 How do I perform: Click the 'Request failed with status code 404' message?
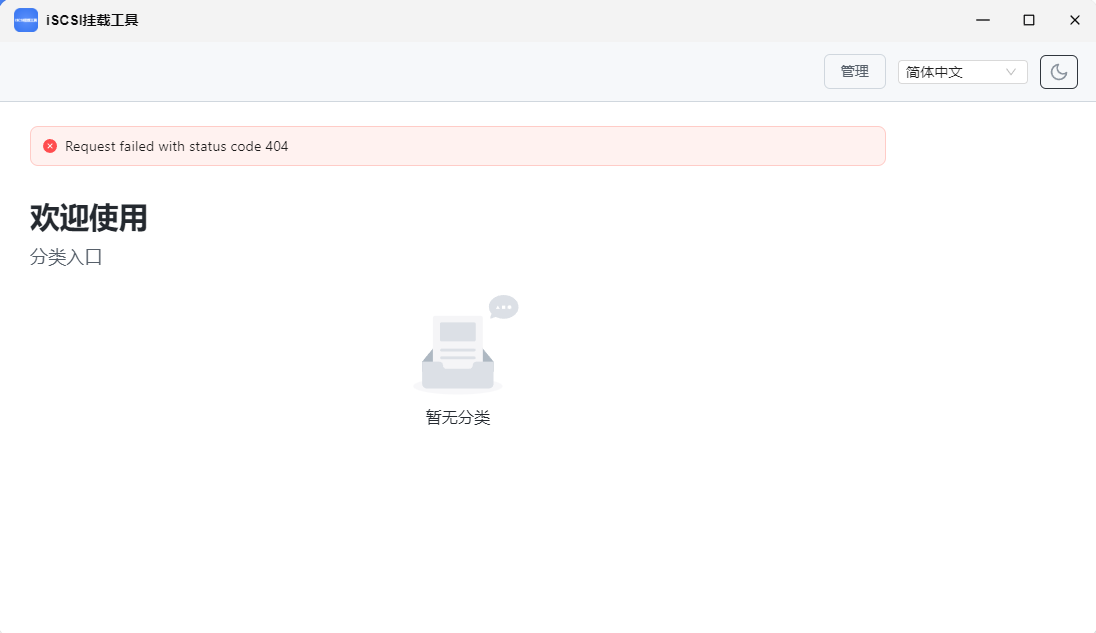(176, 146)
